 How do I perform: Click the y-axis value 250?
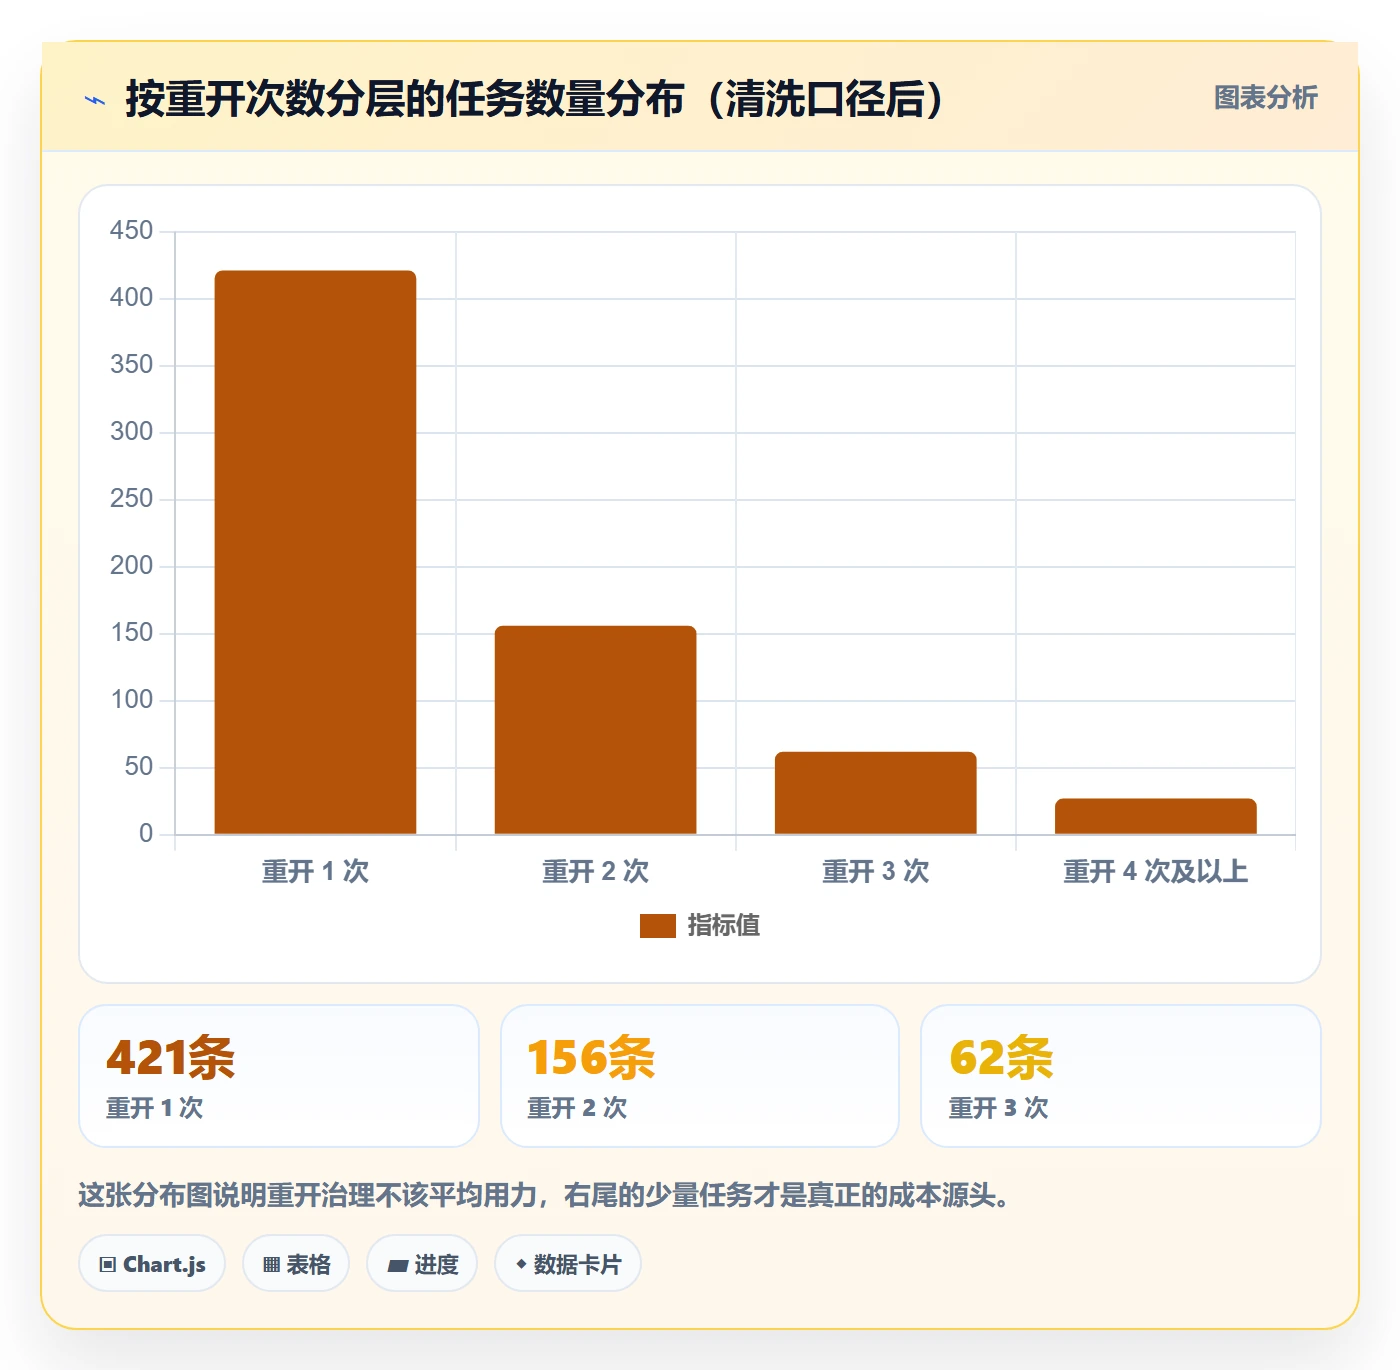131,499
